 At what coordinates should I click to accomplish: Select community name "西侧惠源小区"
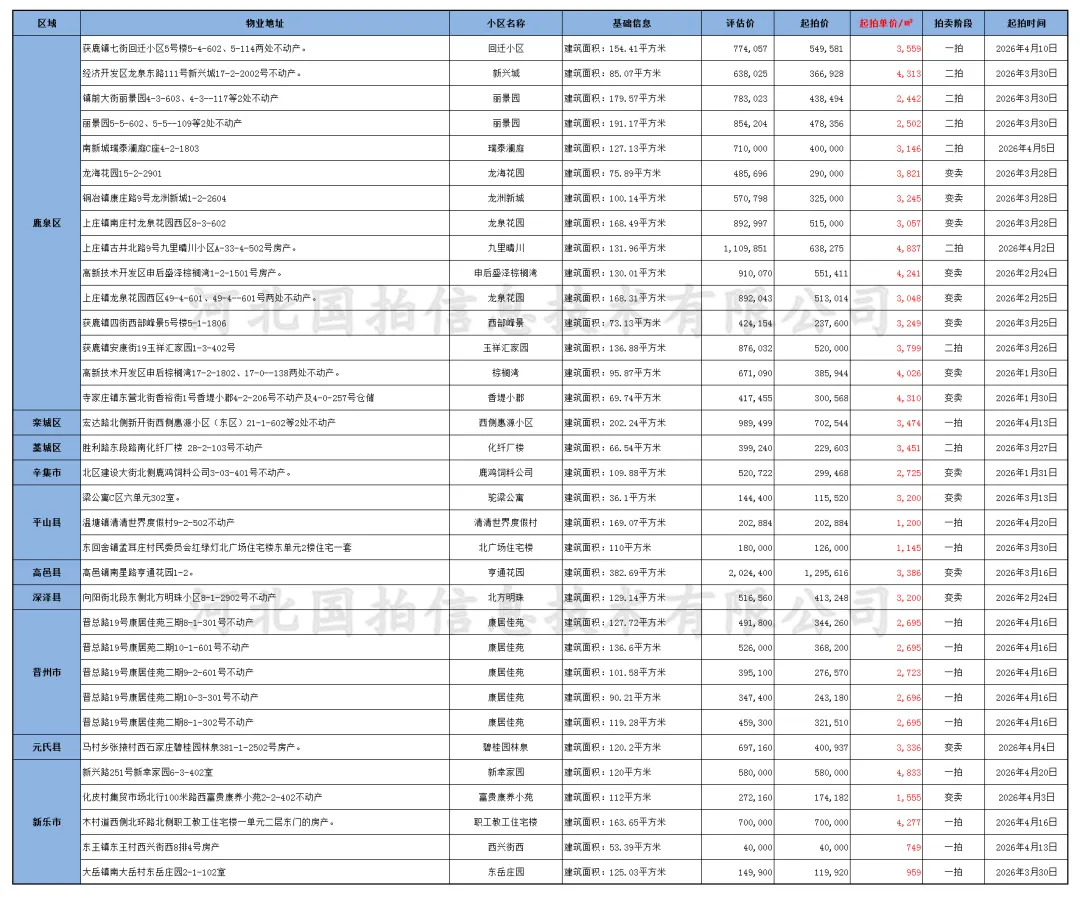(x=506, y=423)
